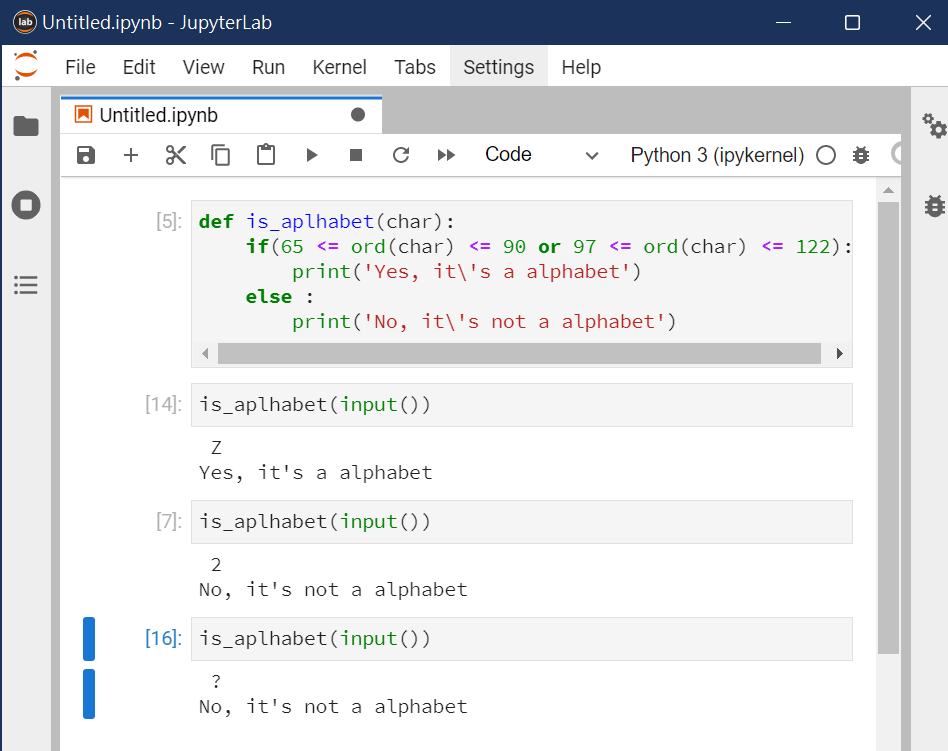This screenshot has height=751, width=948.
Task: Cut selected cell with scissors icon
Action: (x=175, y=155)
